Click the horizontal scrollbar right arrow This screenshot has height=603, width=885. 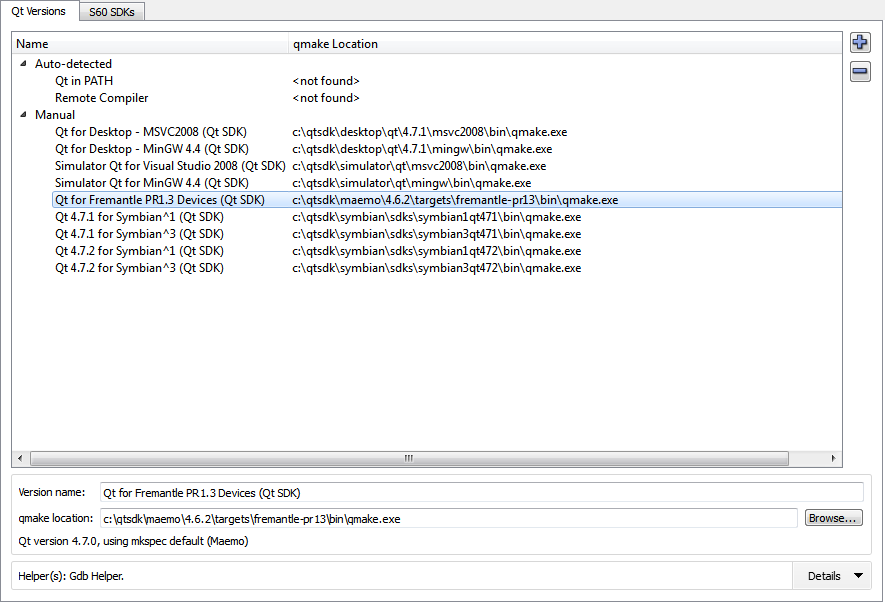[x=833, y=458]
